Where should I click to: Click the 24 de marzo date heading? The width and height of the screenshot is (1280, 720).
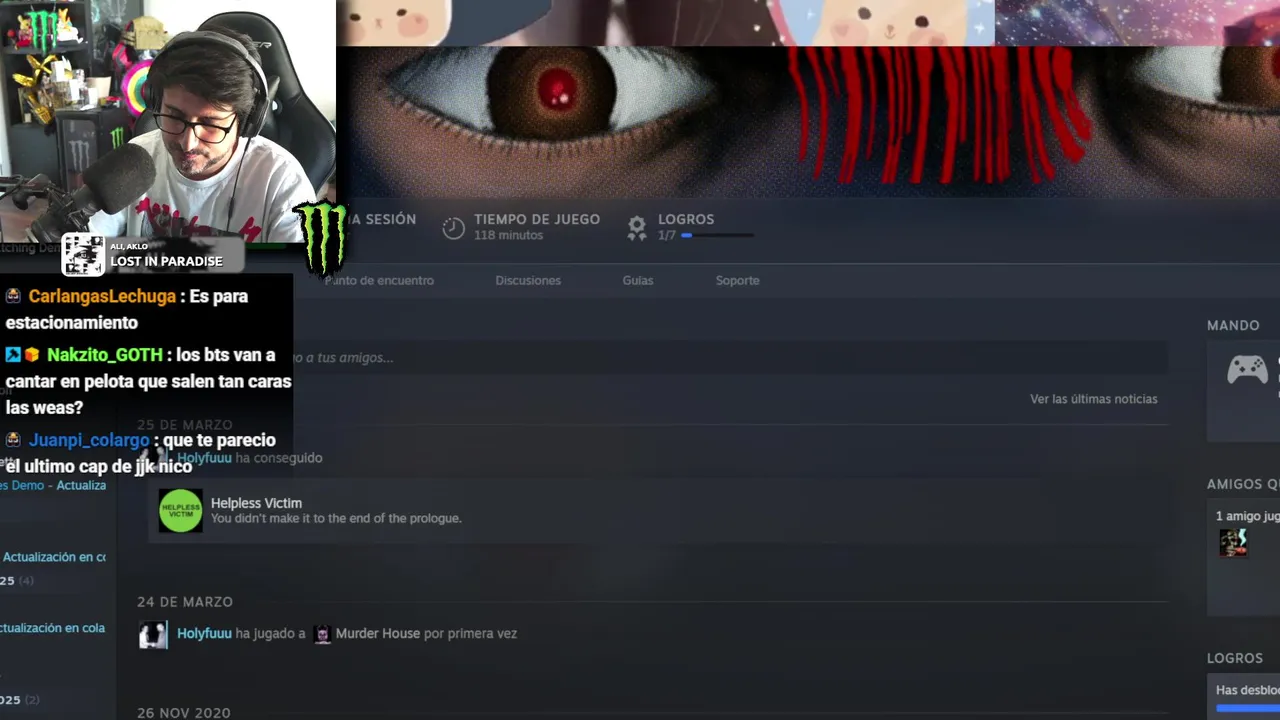coord(185,602)
